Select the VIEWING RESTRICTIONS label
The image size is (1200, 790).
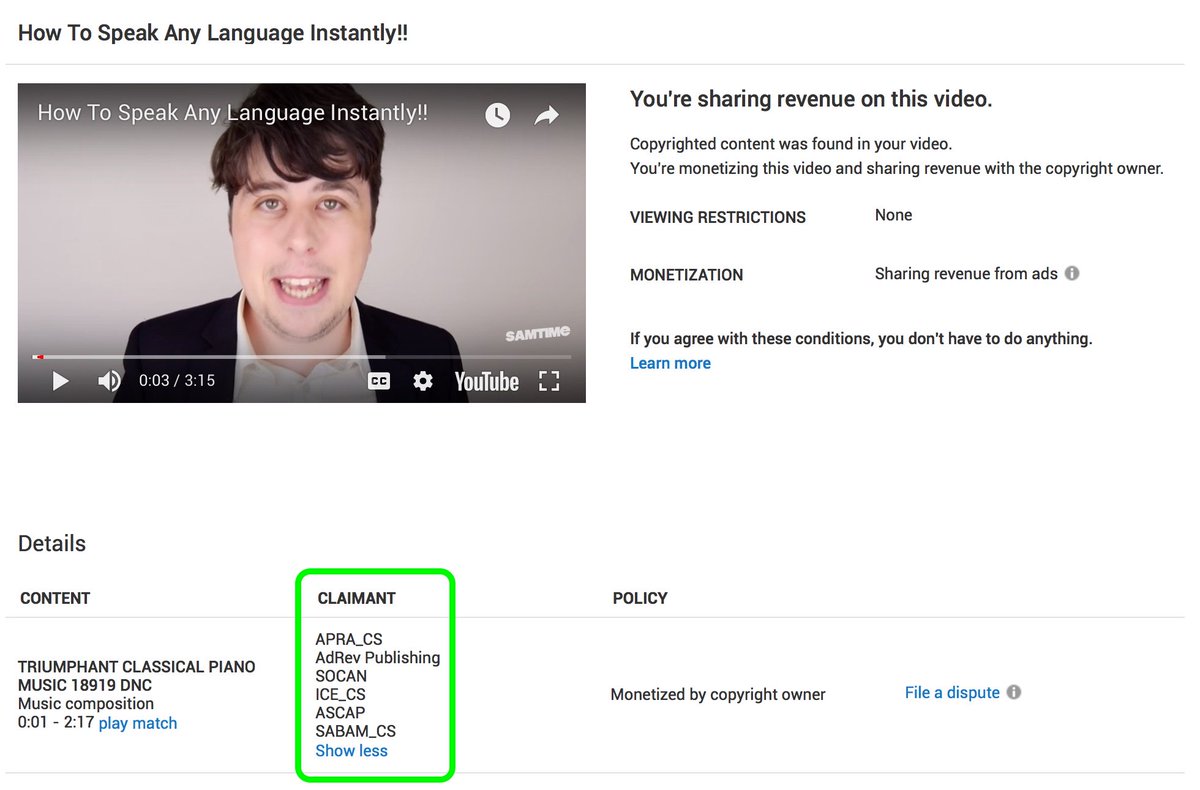(718, 217)
